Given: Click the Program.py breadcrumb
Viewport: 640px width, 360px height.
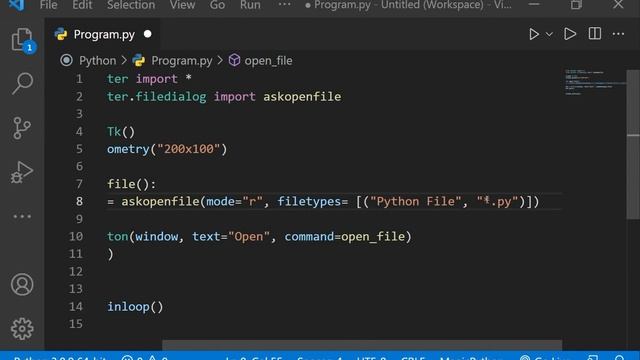Looking at the screenshot, I should pos(182,61).
